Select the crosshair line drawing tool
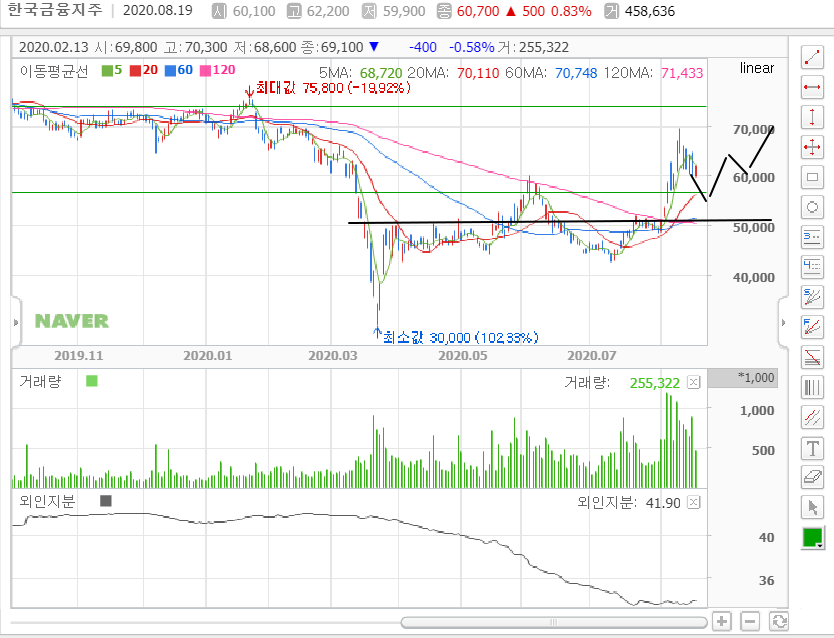Screen dimensions: 834x638 click(812, 147)
